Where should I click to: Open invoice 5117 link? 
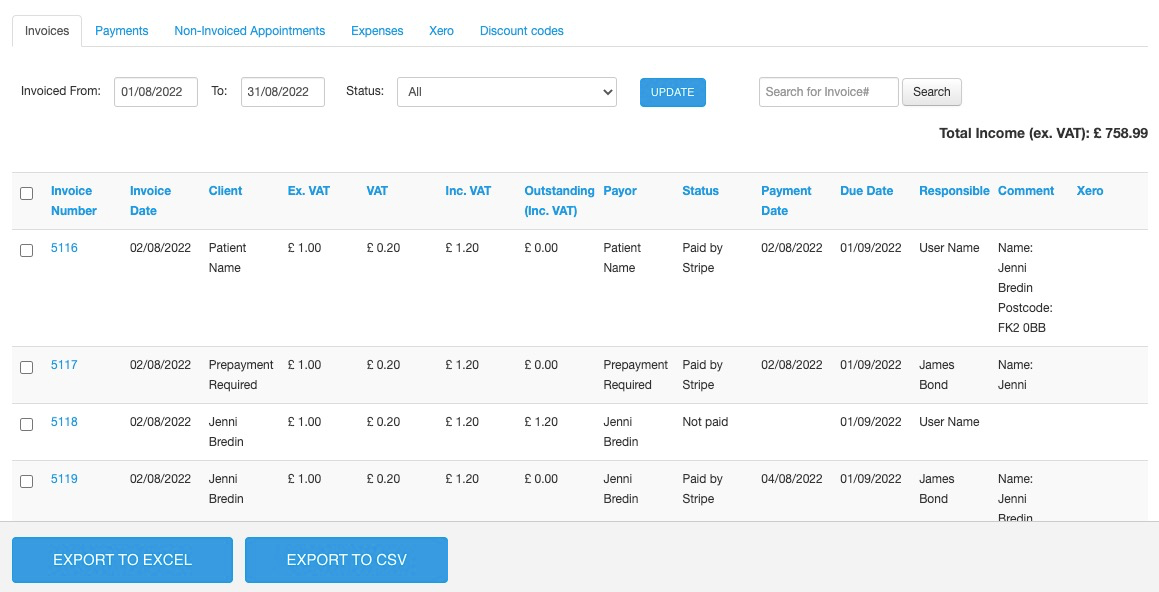(x=64, y=364)
